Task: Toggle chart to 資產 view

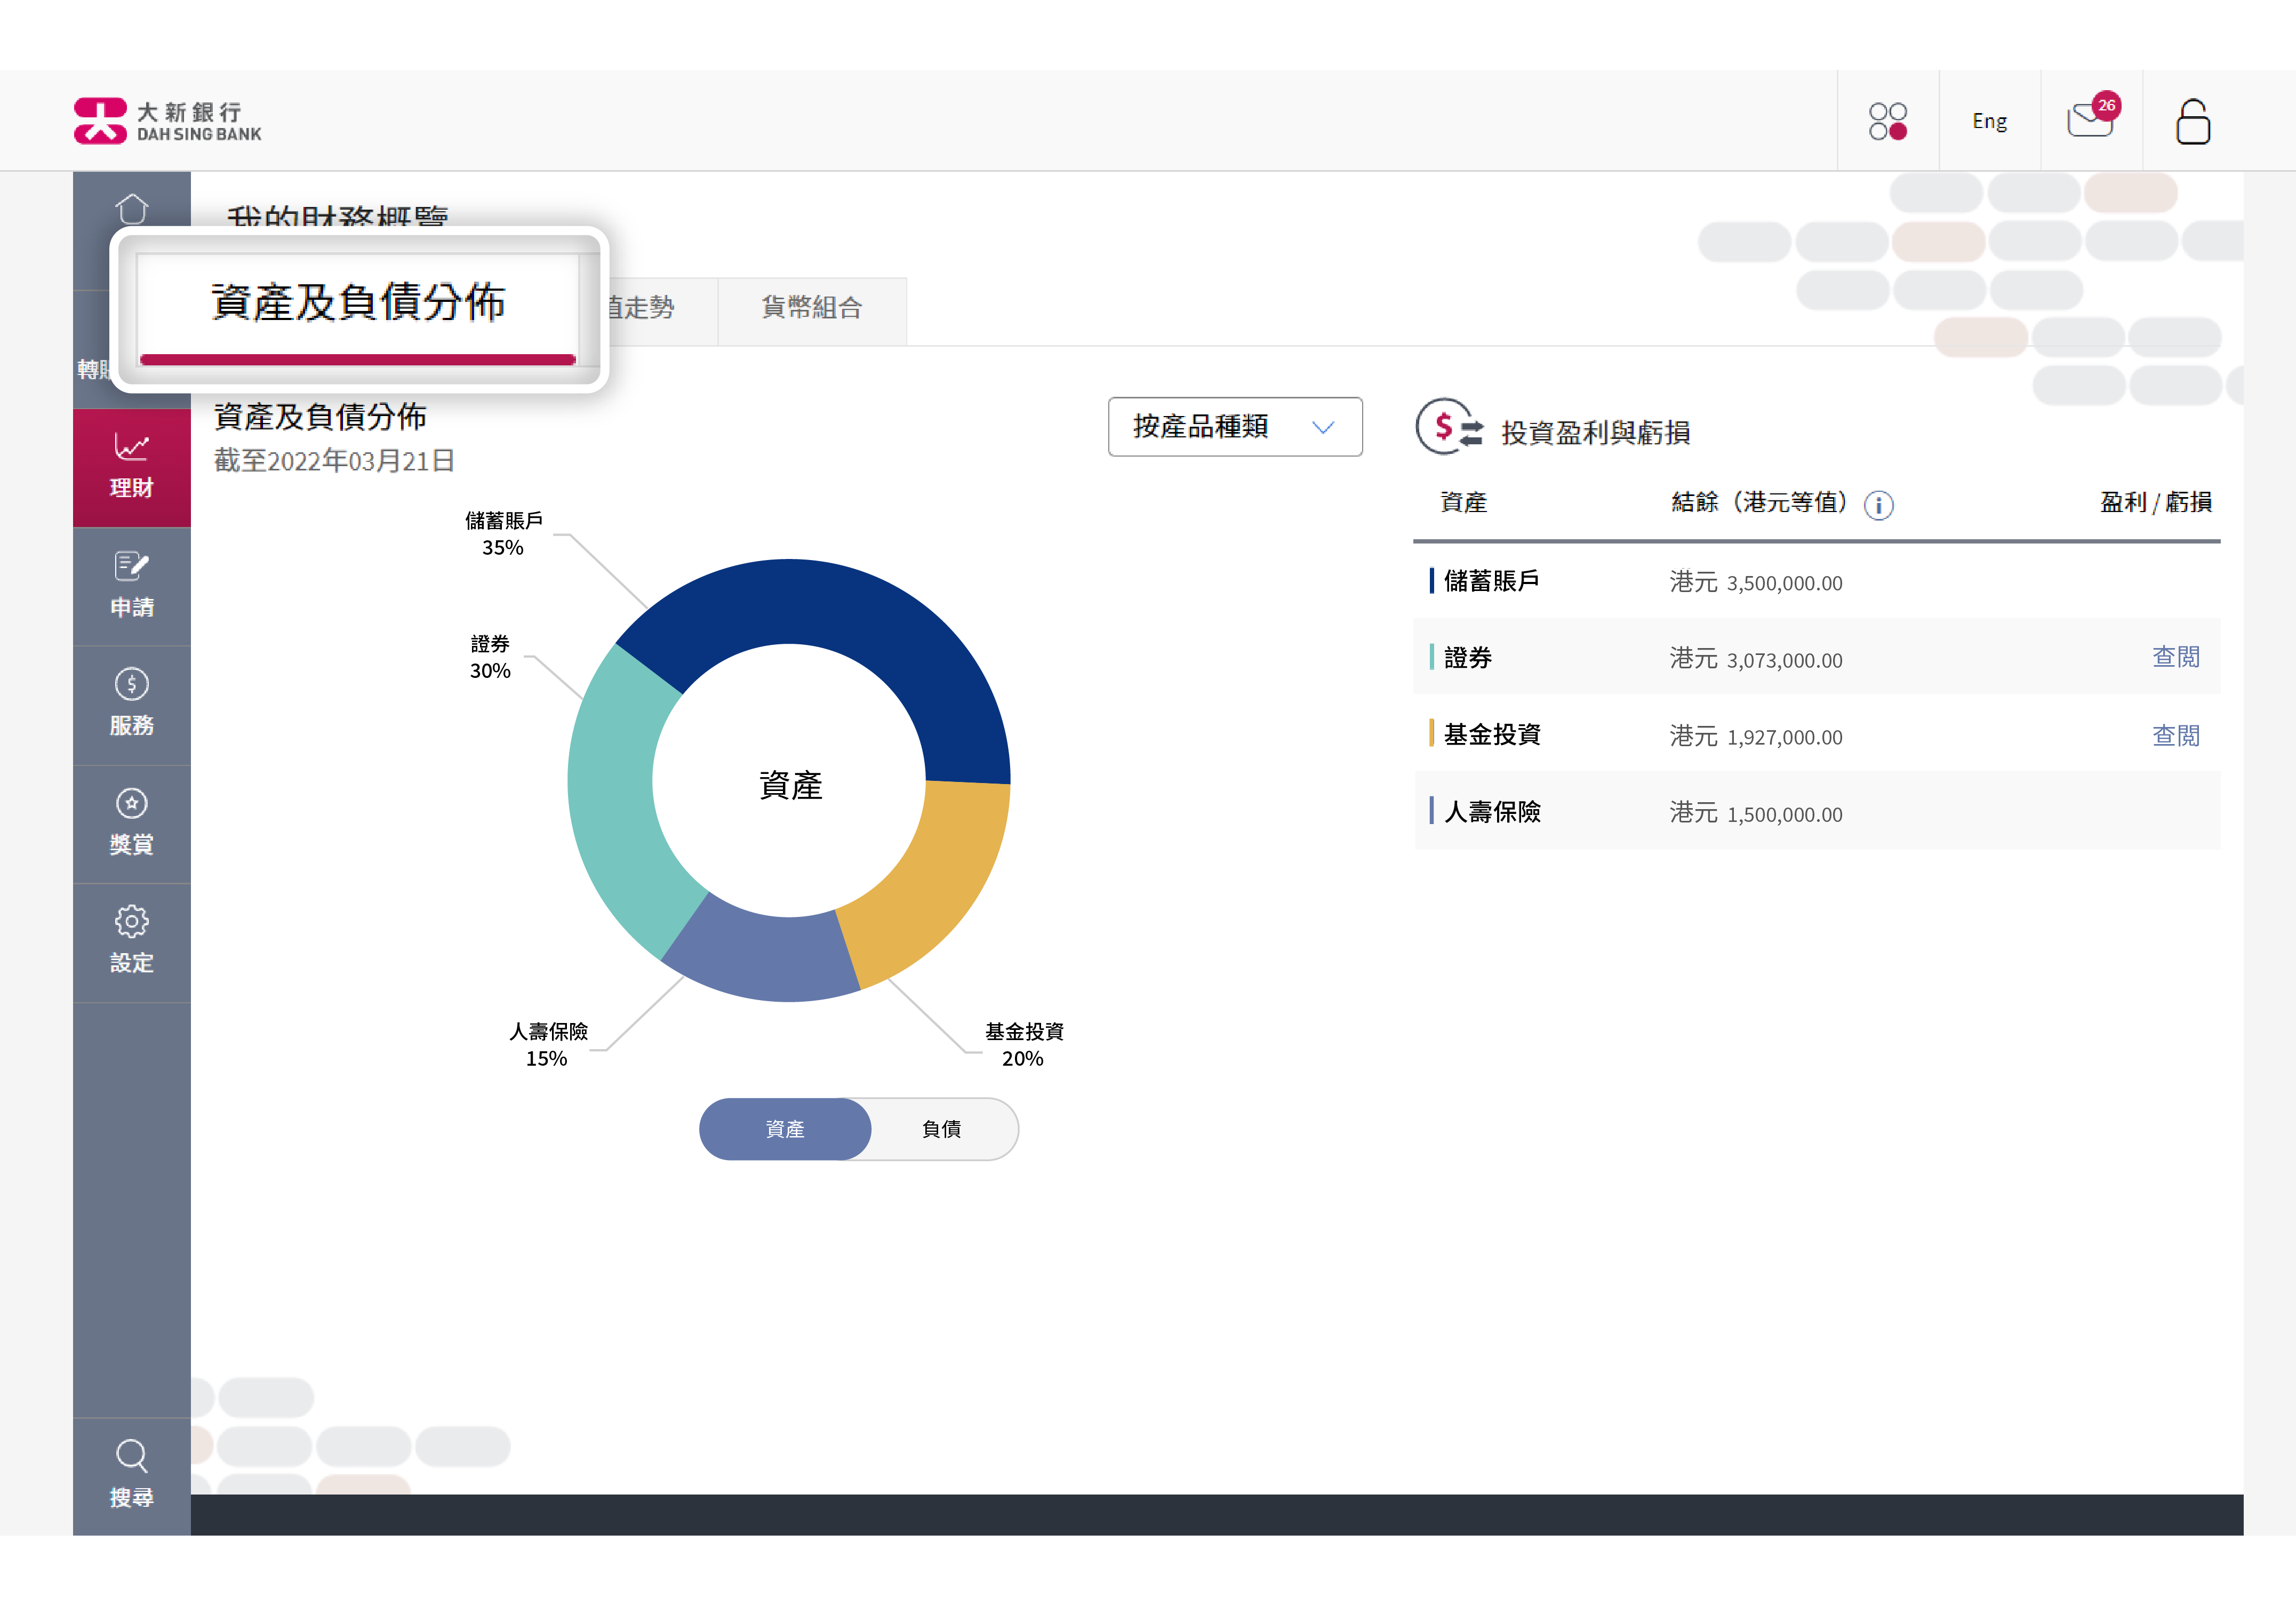Action: pyautogui.click(x=785, y=1129)
